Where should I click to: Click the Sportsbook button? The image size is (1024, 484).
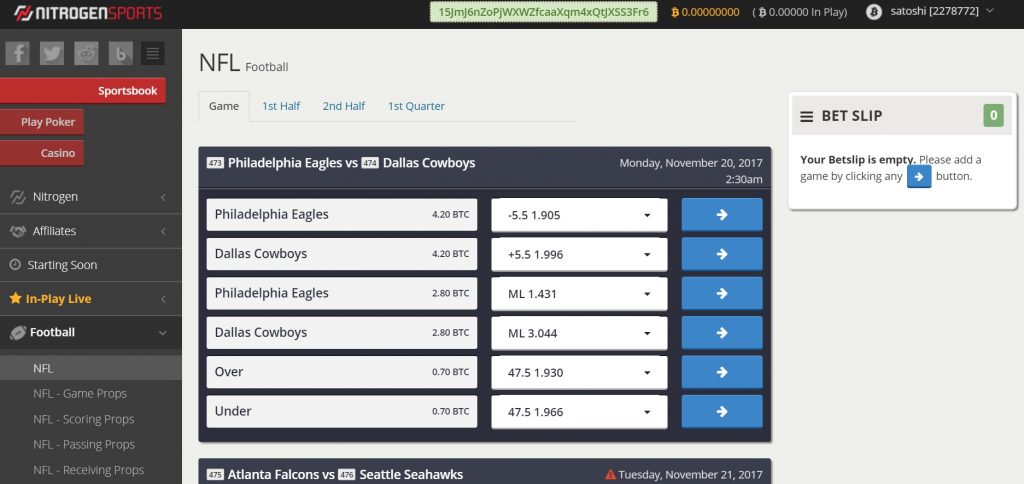[83, 91]
